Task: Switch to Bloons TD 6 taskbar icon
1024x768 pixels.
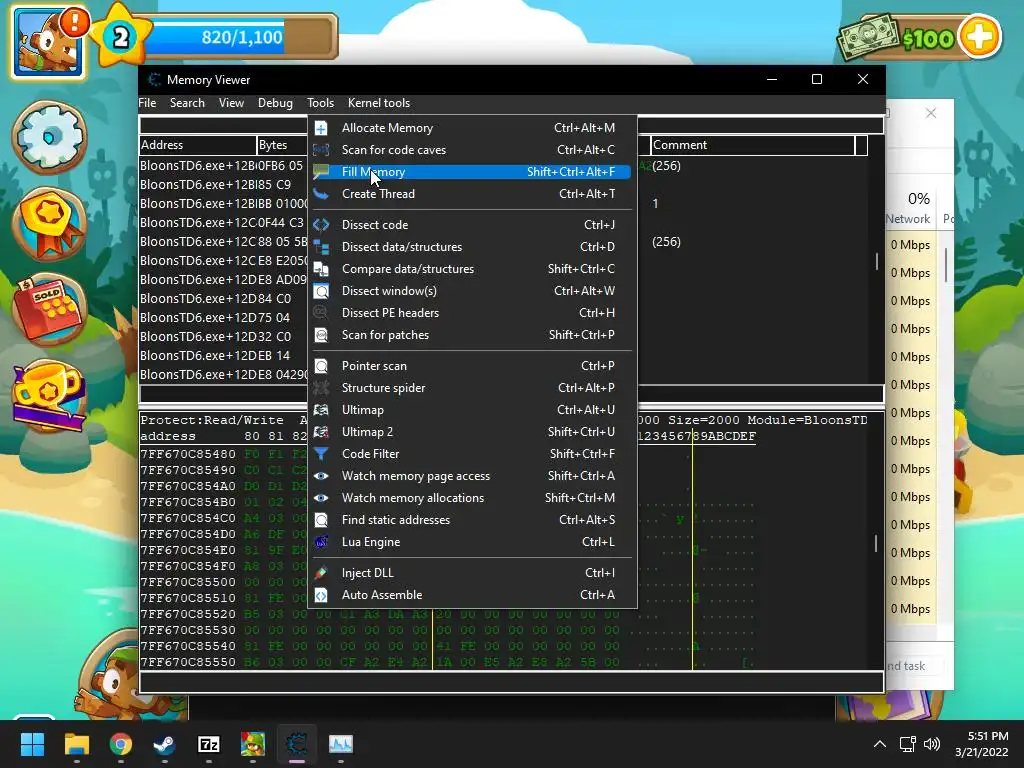Action: 253,744
